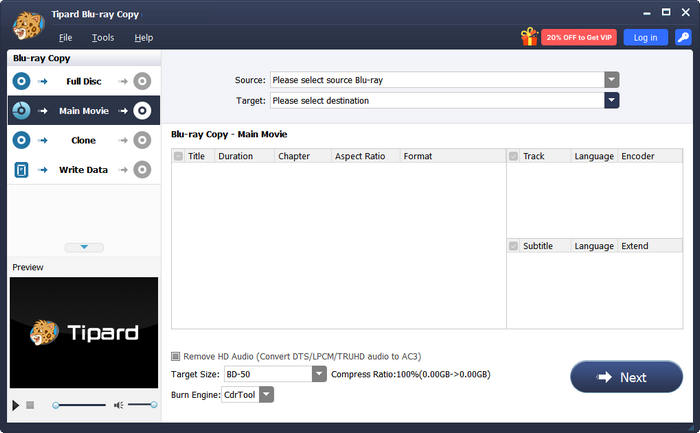Close the Tipard Blu-ray Copy window
The height and width of the screenshot is (433, 700).
coord(686,12)
